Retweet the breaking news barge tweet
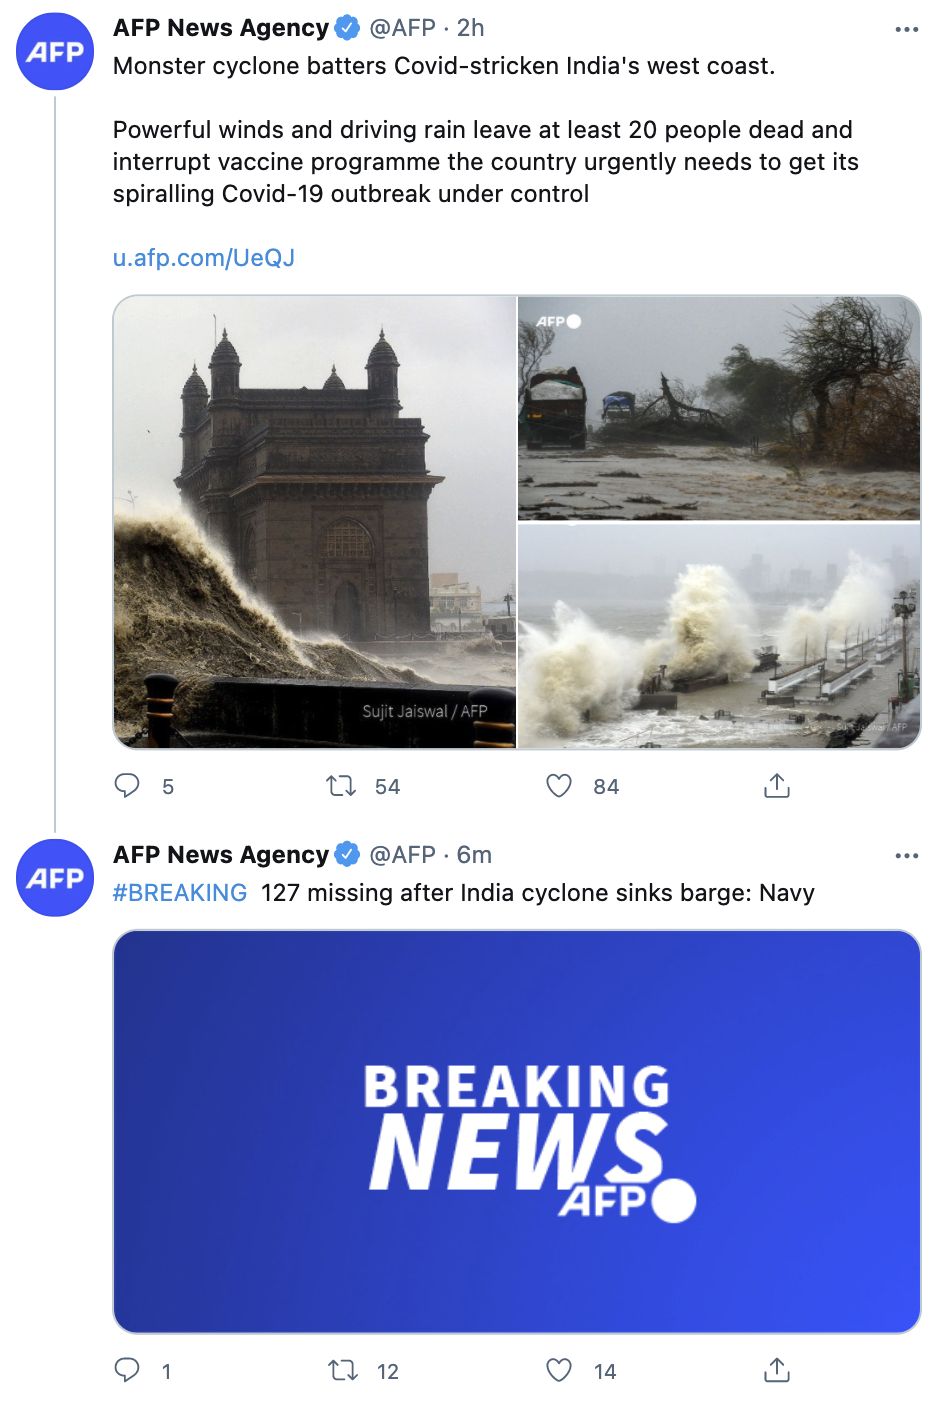Screen dimensions: 948x1404 point(343,1370)
